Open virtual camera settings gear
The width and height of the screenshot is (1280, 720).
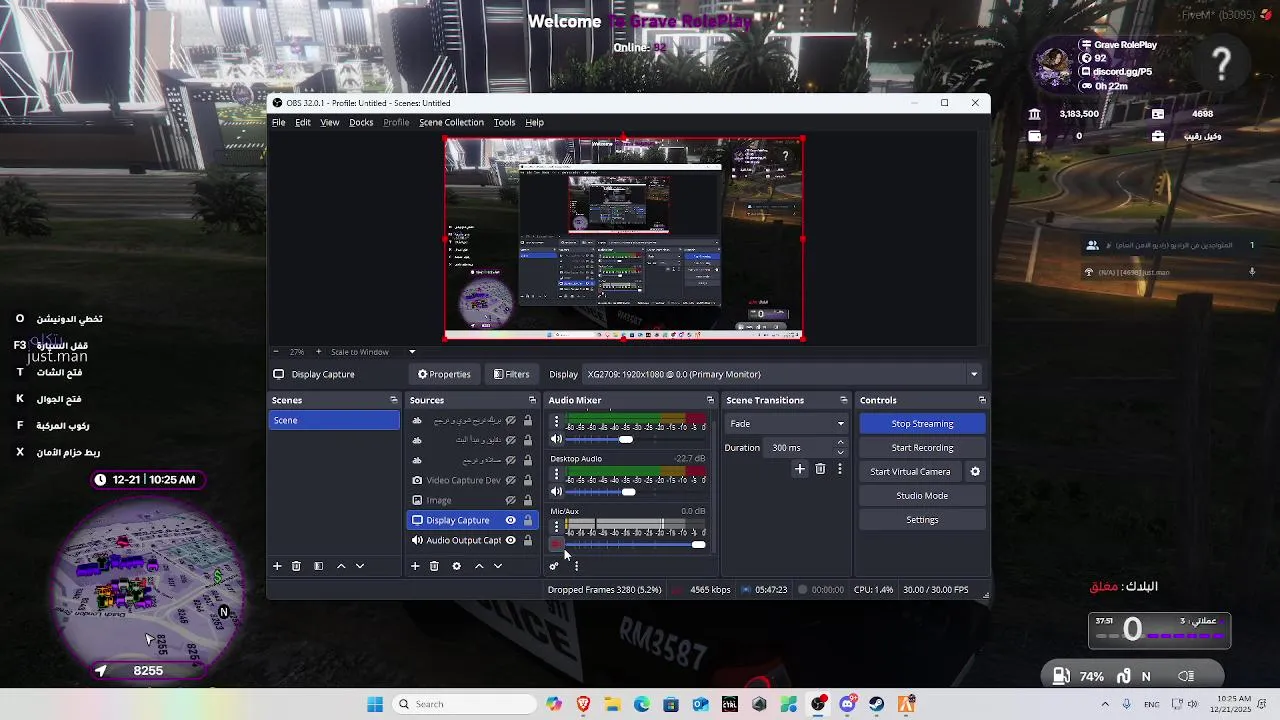pos(975,472)
